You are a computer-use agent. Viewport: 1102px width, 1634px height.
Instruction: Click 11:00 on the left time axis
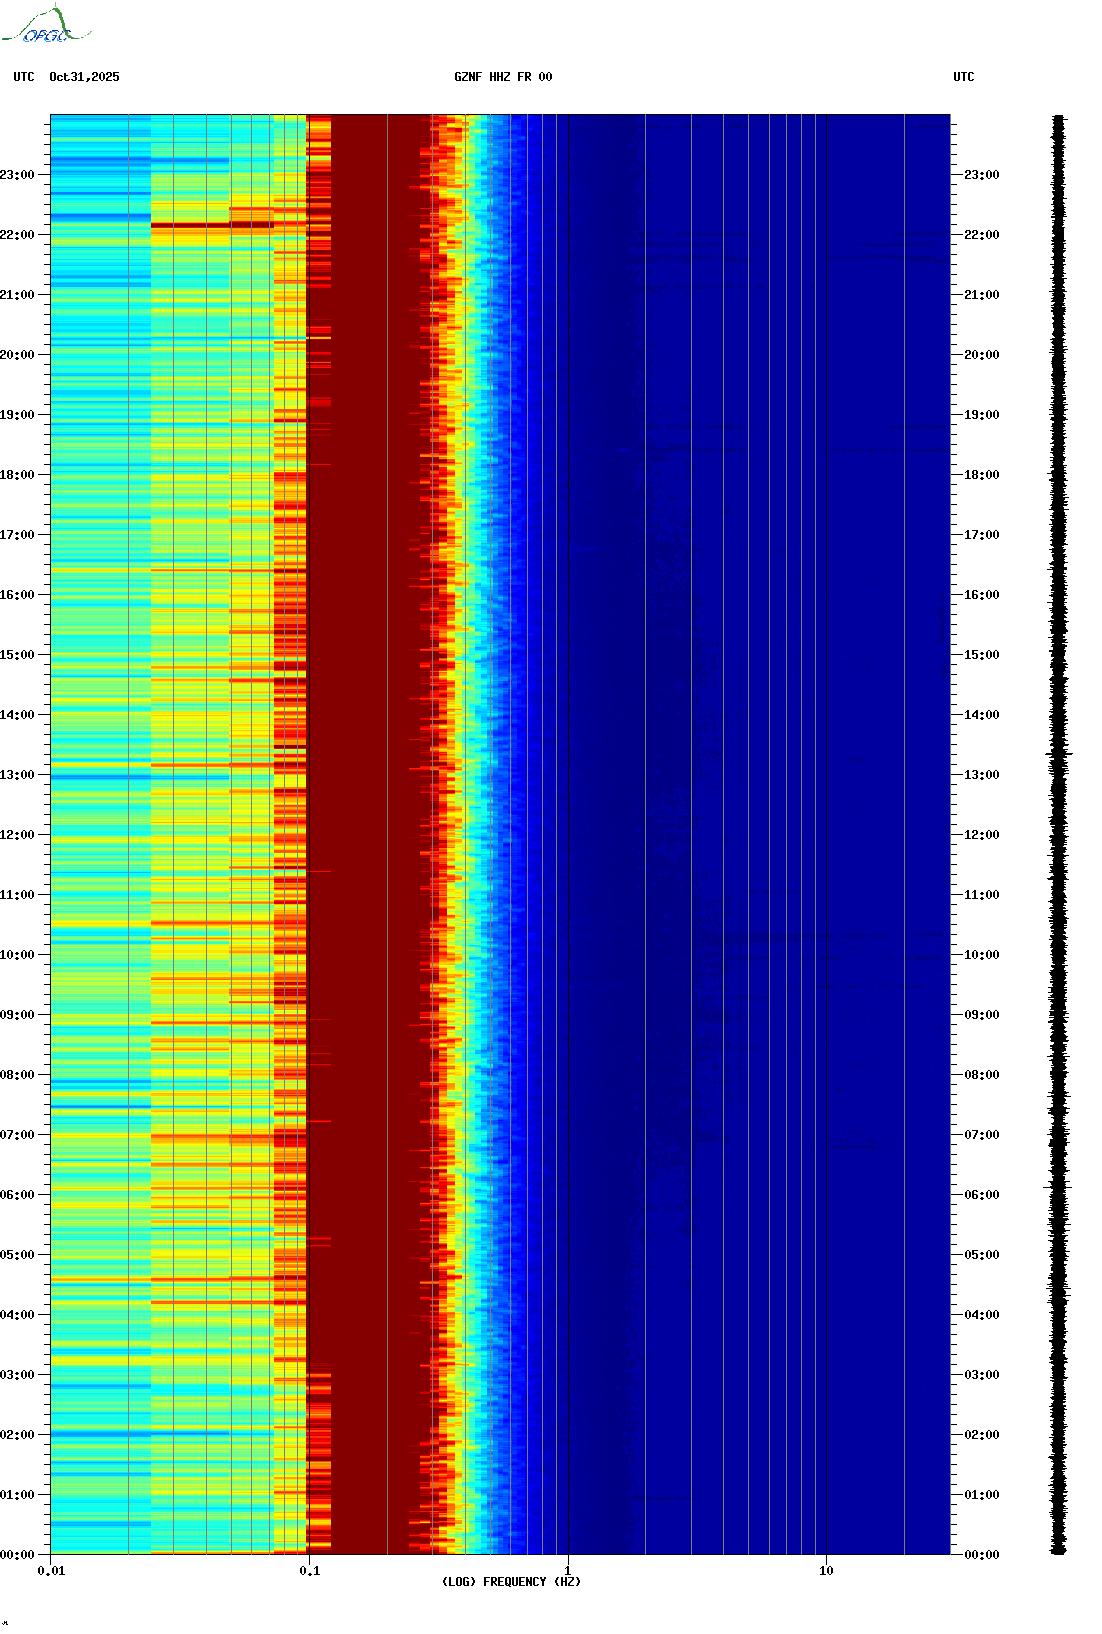17,895
